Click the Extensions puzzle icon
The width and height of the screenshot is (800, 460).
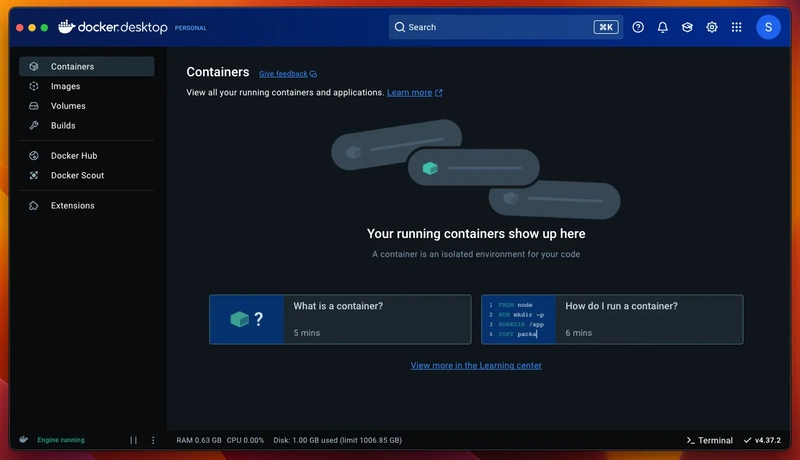(x=34, y=206)
